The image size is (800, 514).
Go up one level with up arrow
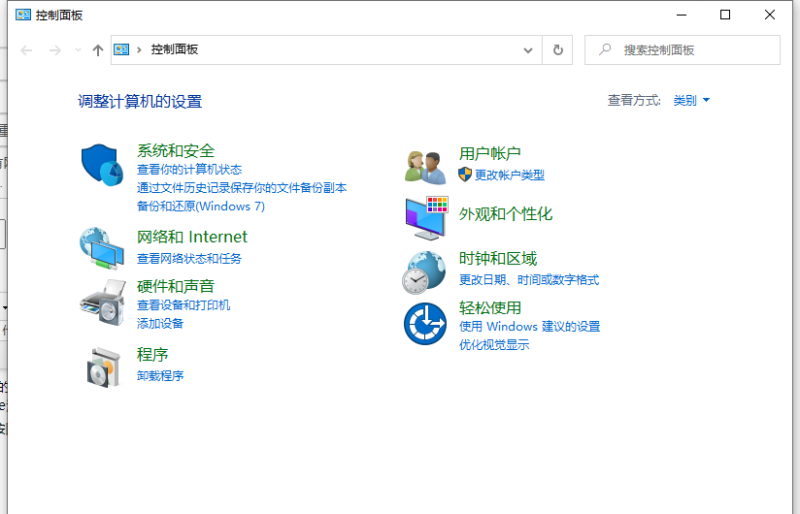point(97,50)
